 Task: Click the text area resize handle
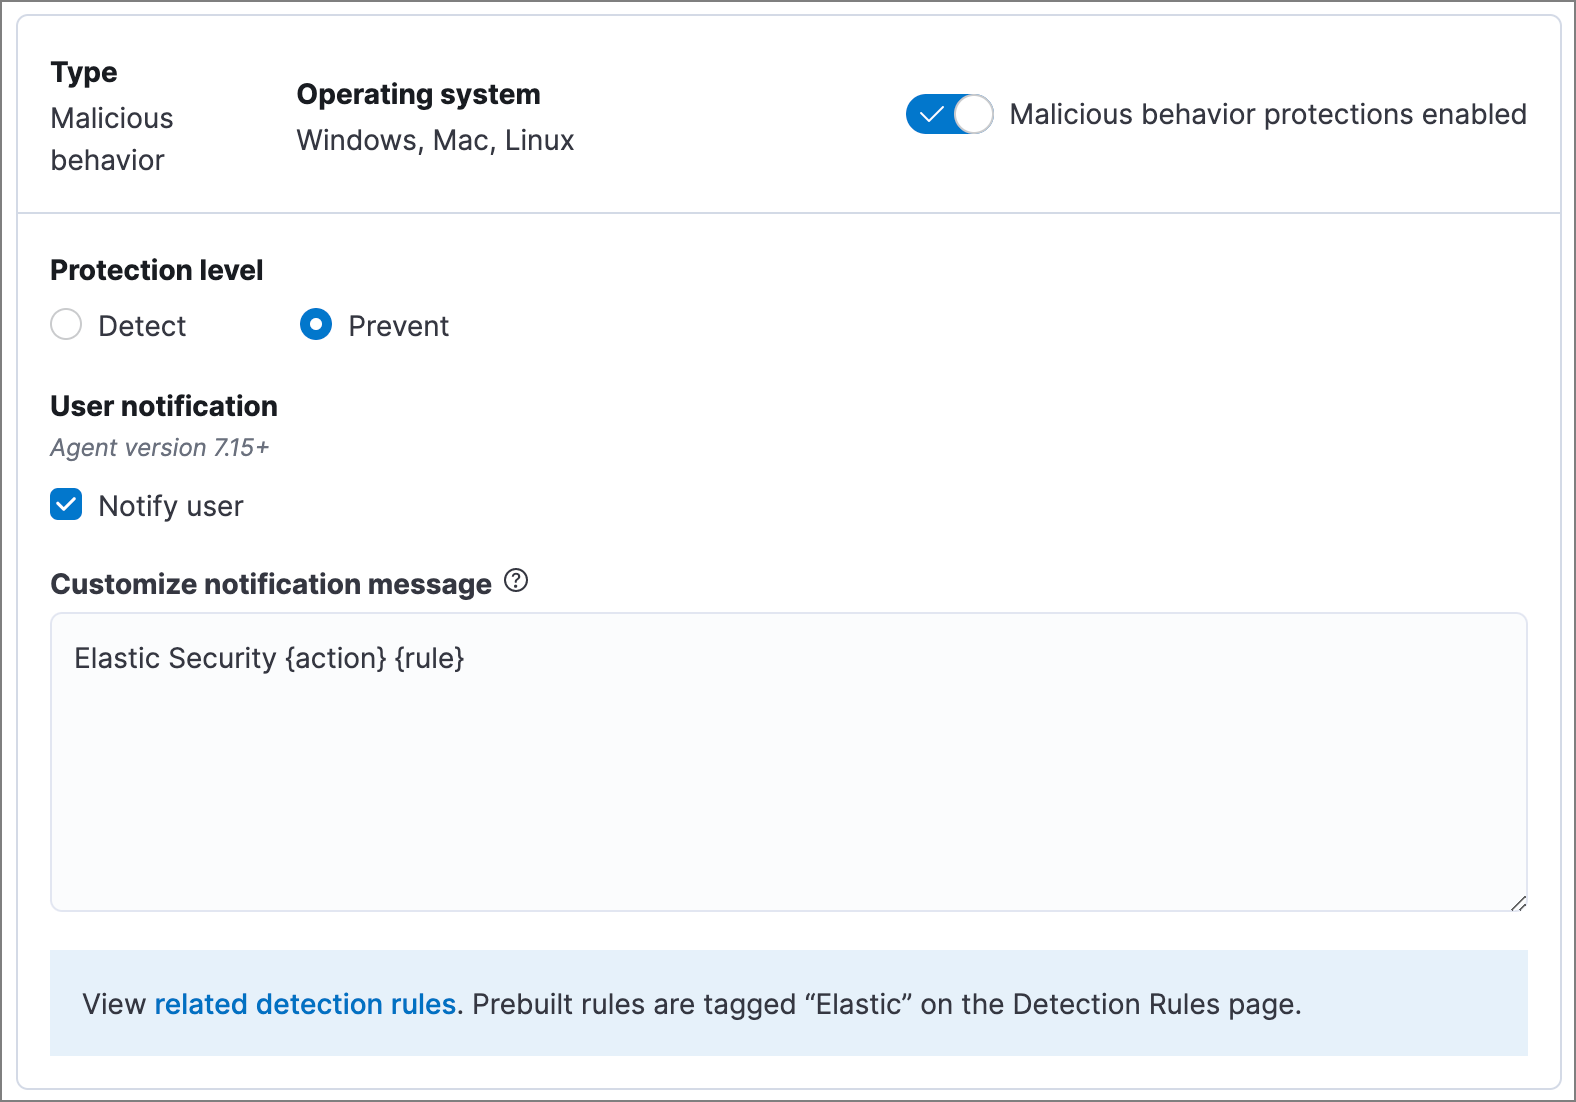(1518, 902)
